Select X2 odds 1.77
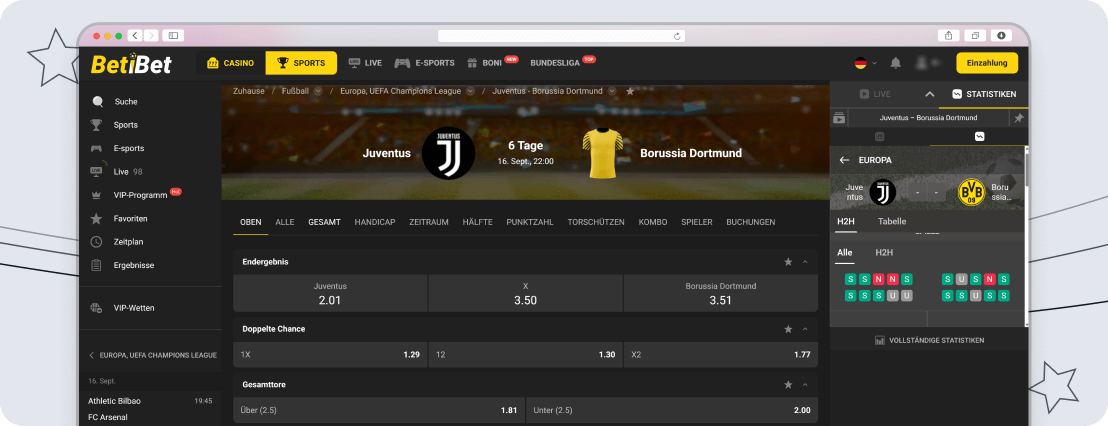Screen dimensions: 1108x426 pos(721,355)
